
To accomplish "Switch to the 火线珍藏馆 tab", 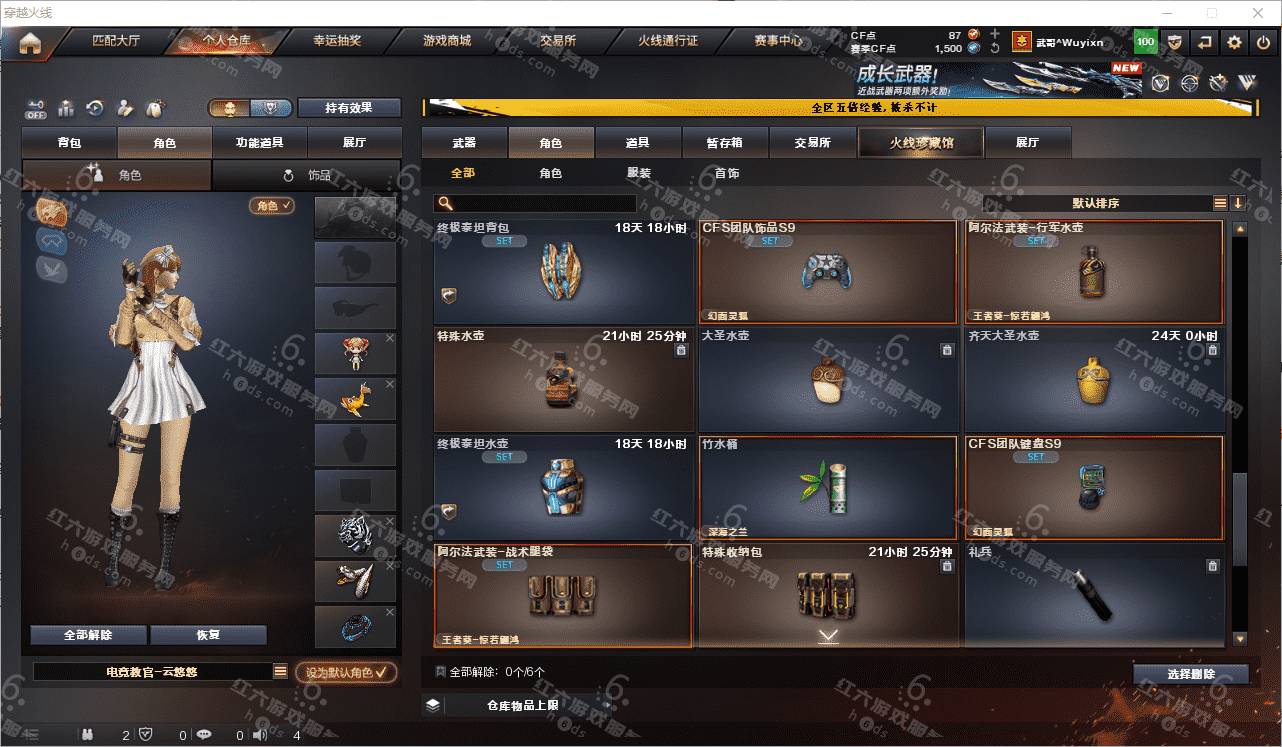I will 921,142.
